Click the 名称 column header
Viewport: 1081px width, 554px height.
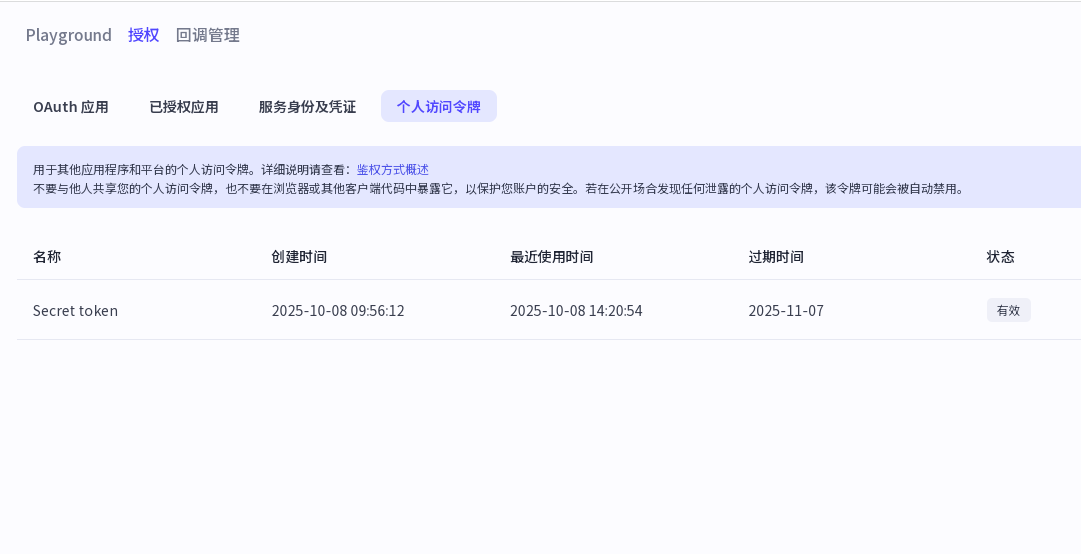click(x=47, y=257)
